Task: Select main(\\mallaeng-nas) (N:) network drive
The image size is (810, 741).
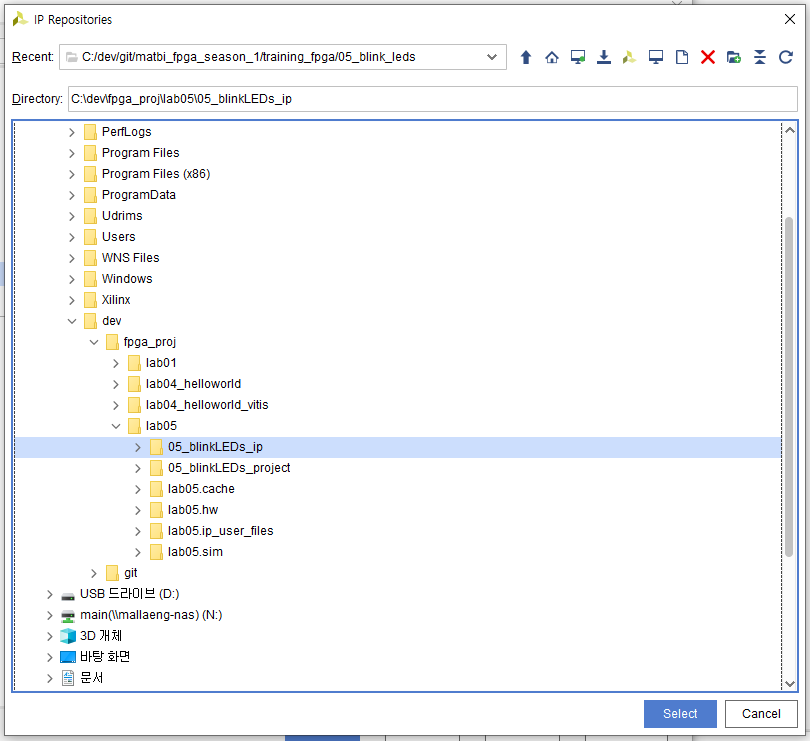Action: tap(151, 615)
